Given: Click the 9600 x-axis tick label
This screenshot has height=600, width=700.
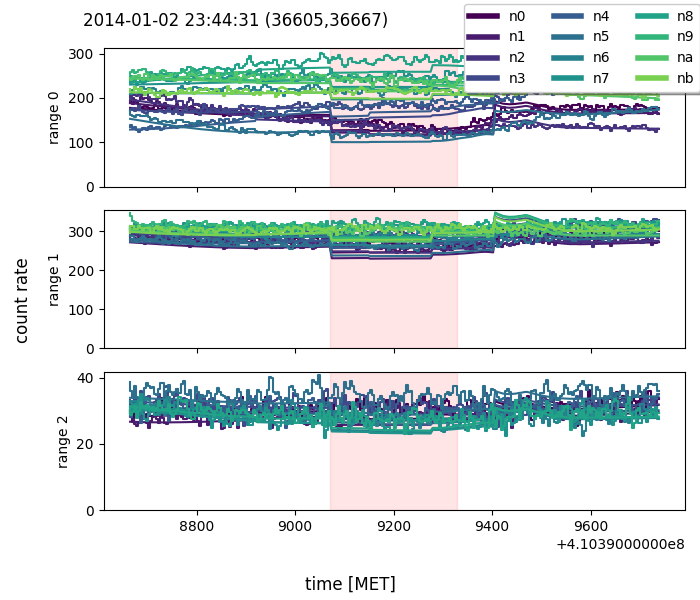Looking at the screenshot, I should point(591,526).
